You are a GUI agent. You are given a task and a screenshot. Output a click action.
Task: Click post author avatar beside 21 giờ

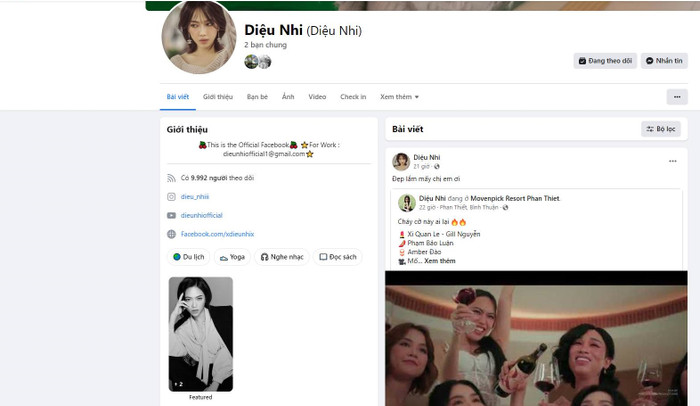401,162
